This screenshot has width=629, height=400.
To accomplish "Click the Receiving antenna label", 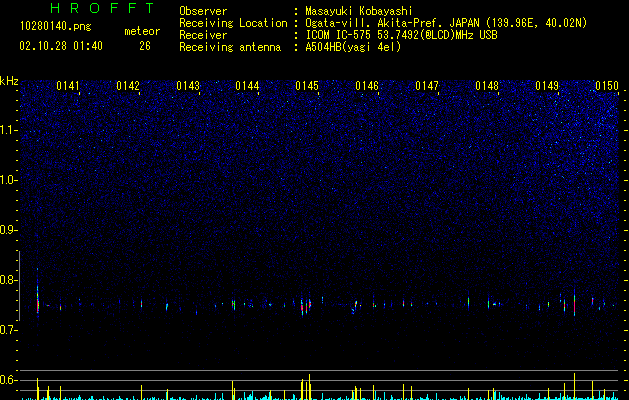I will (230, 47).
